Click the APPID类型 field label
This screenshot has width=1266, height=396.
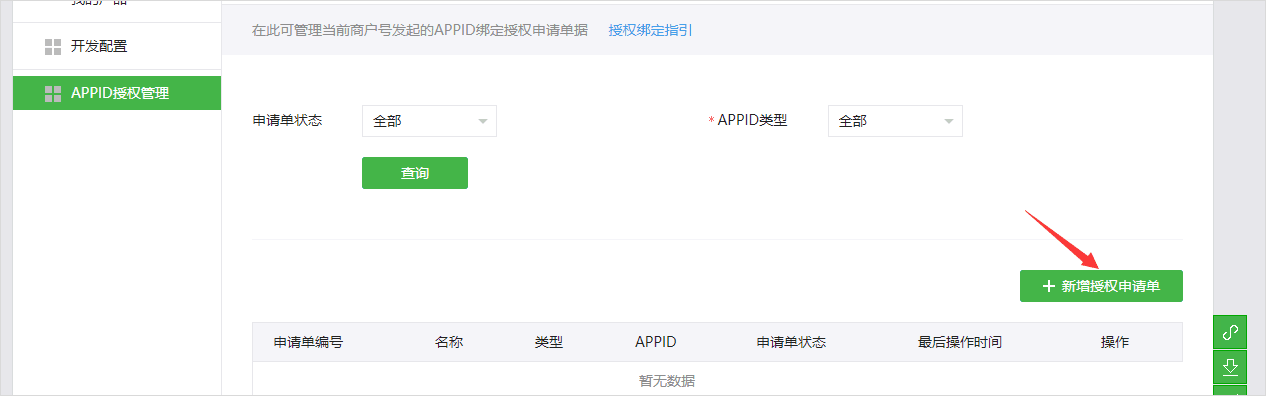coord(752,120)
